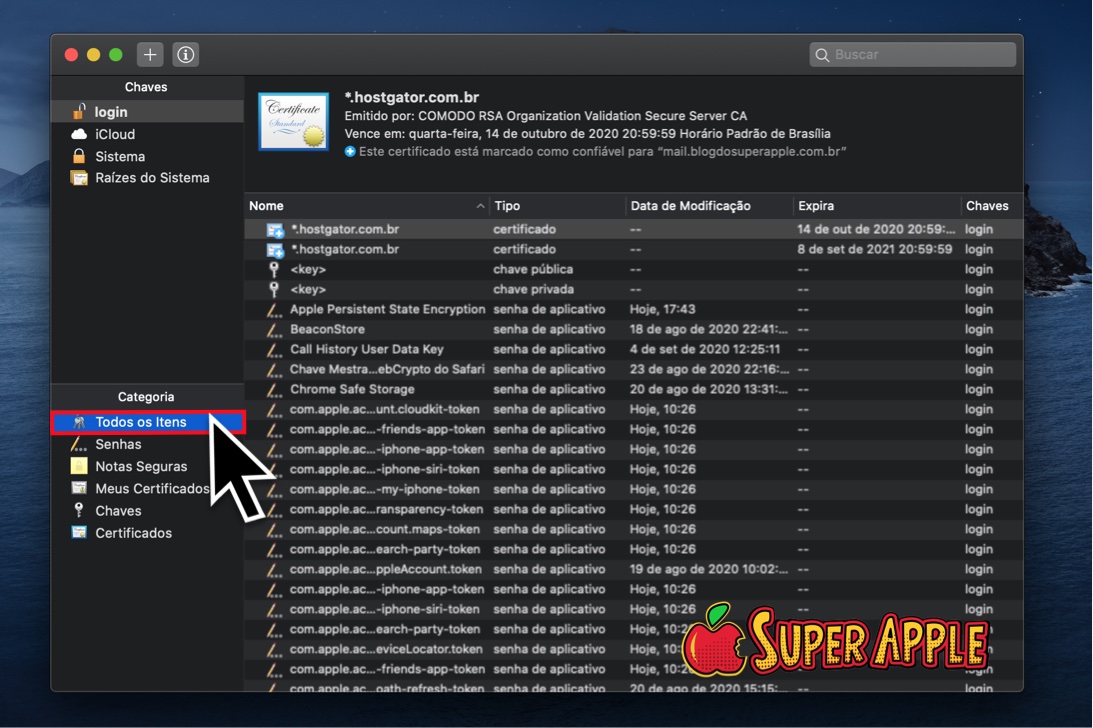The image size is (1093, 728).
Task: Sort by Data de Modificação column
Action: click(690, 206)
